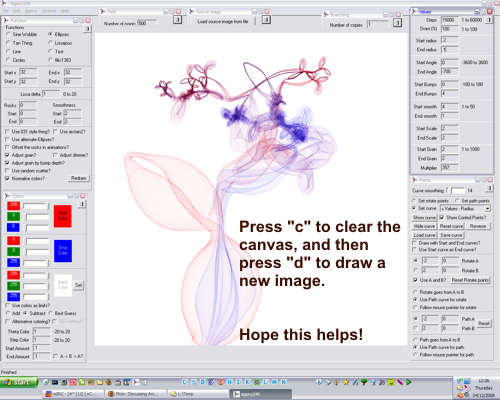Click Load source image from file

pos(223,21)
